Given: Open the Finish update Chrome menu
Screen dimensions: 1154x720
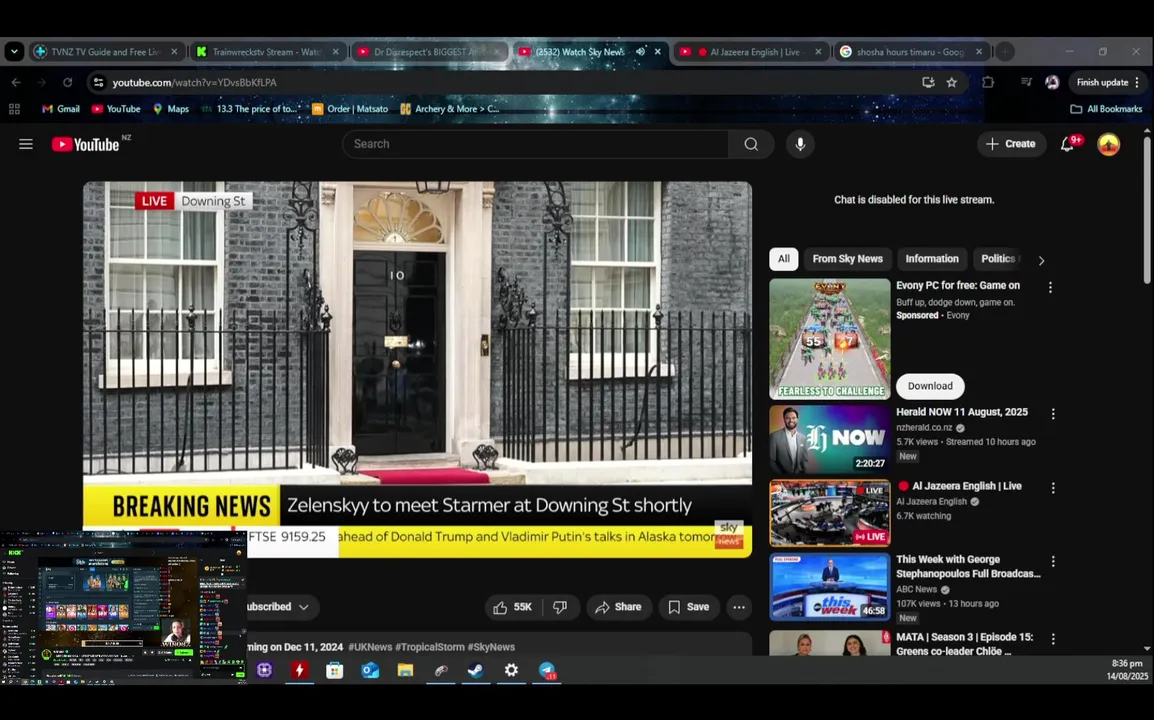Looking at the screenshot, I should pos(1108,82).
